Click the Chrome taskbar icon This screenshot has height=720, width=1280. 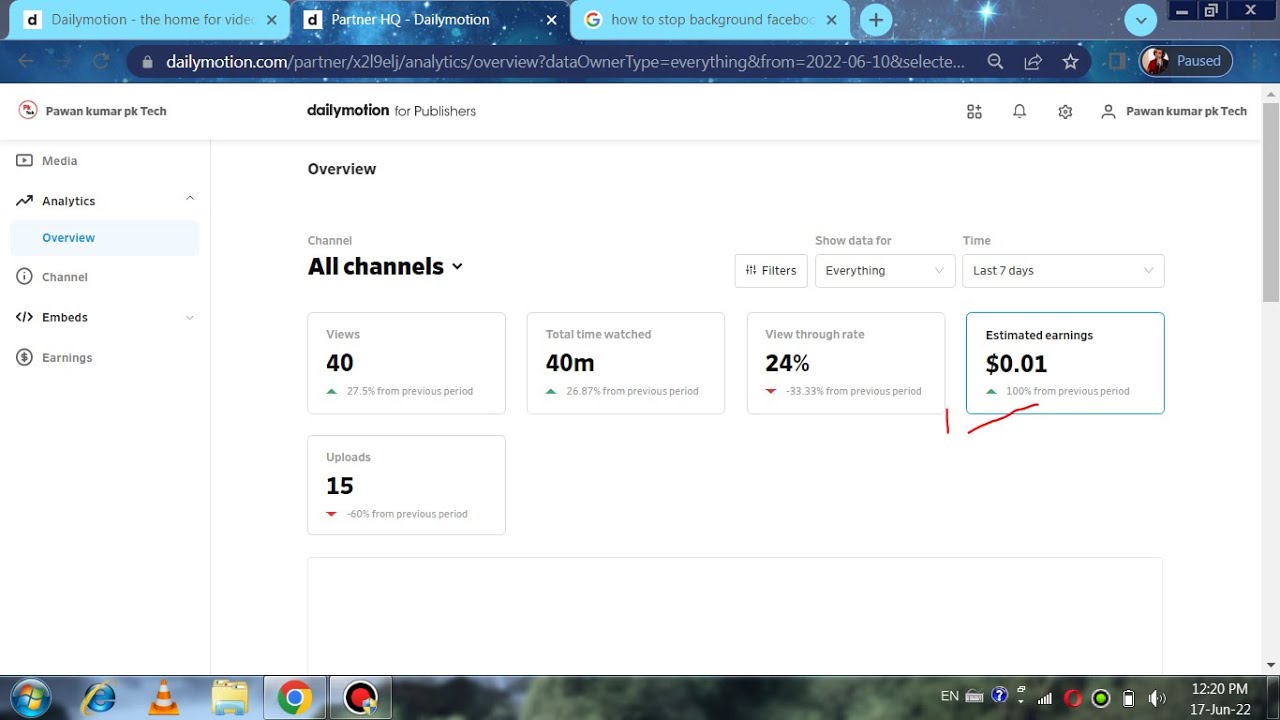(294, 698)
